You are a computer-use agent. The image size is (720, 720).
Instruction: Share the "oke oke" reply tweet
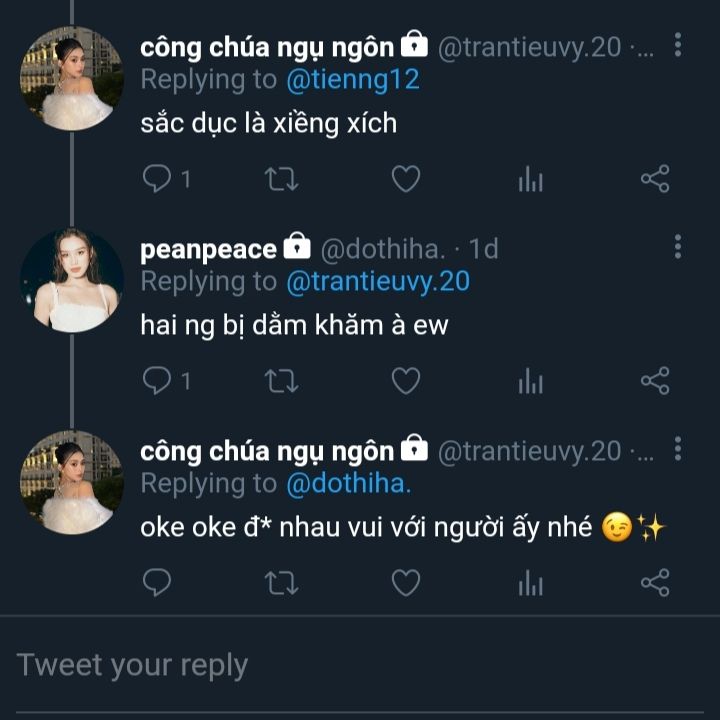click(x=654, y=582)
